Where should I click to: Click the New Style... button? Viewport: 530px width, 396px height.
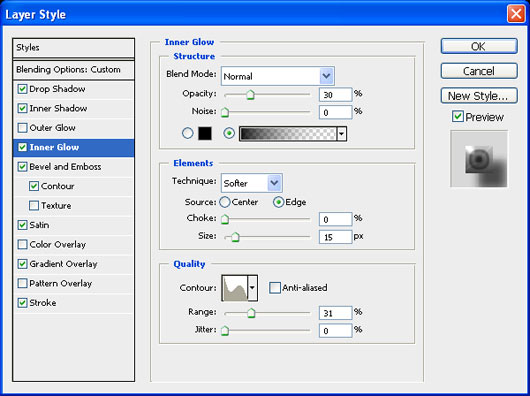click(479, 96)
